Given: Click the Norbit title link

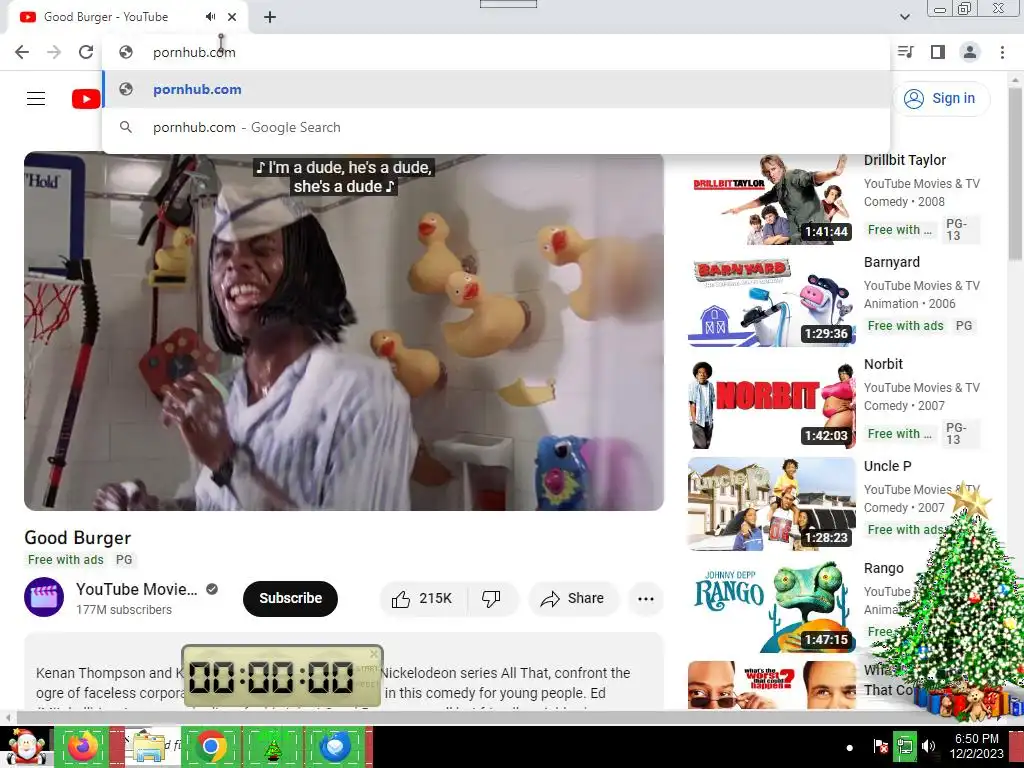Looking at the screenshot, I should 884,364.
